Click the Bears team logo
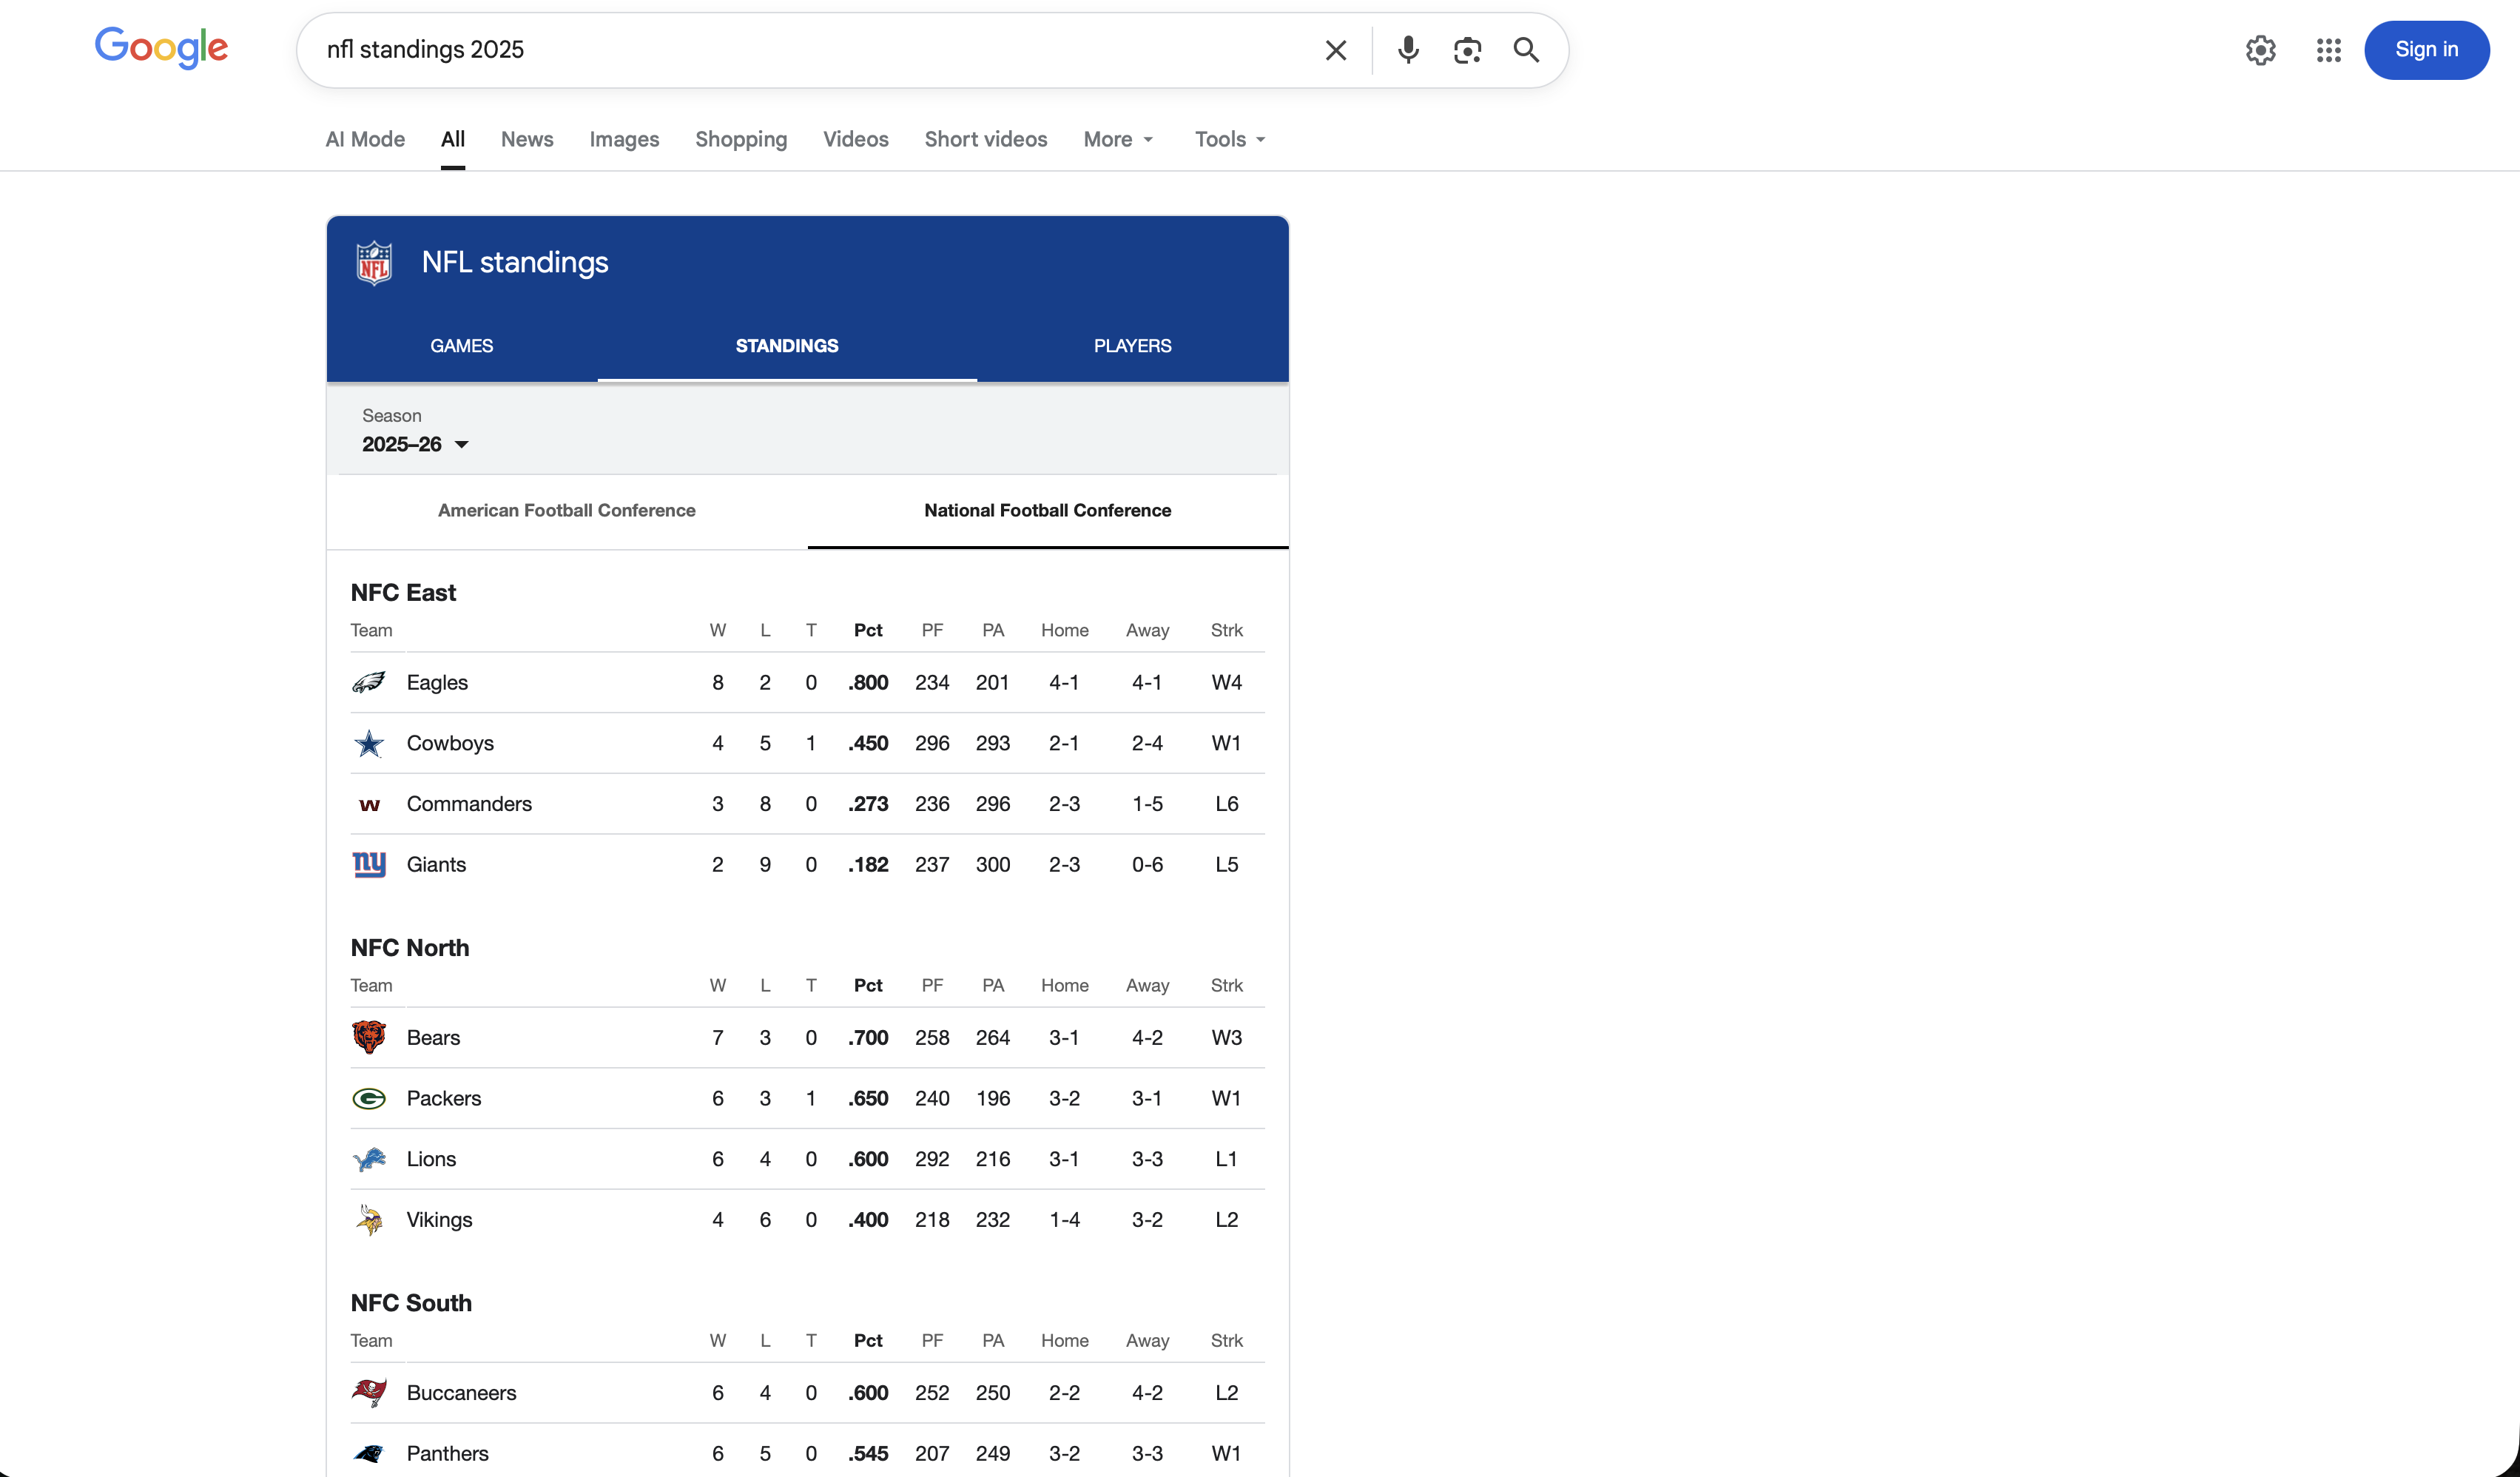2520x1477 pixels. (369, 1037)
